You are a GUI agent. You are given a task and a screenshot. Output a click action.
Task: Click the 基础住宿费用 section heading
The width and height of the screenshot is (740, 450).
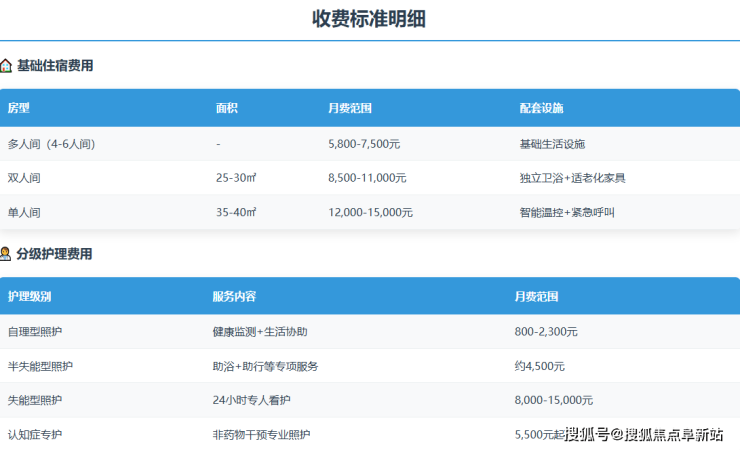[x=55, y=66]
